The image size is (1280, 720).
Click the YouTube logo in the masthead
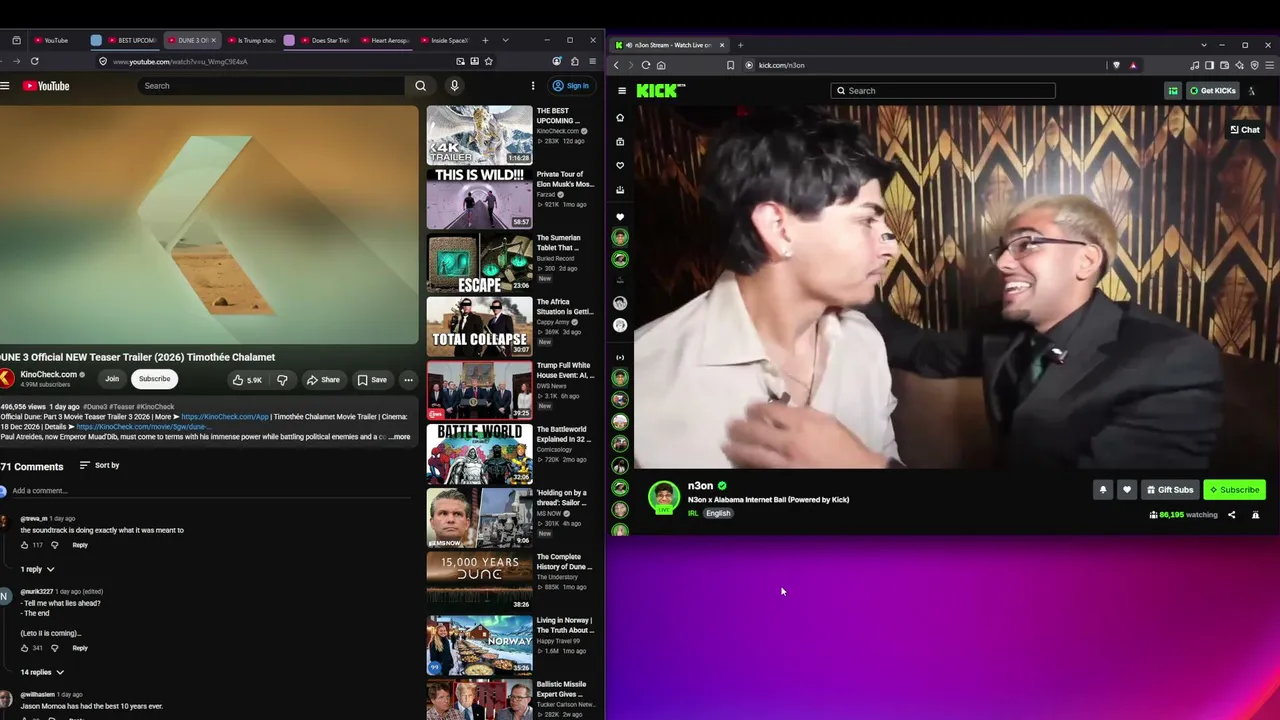point(47,86)
